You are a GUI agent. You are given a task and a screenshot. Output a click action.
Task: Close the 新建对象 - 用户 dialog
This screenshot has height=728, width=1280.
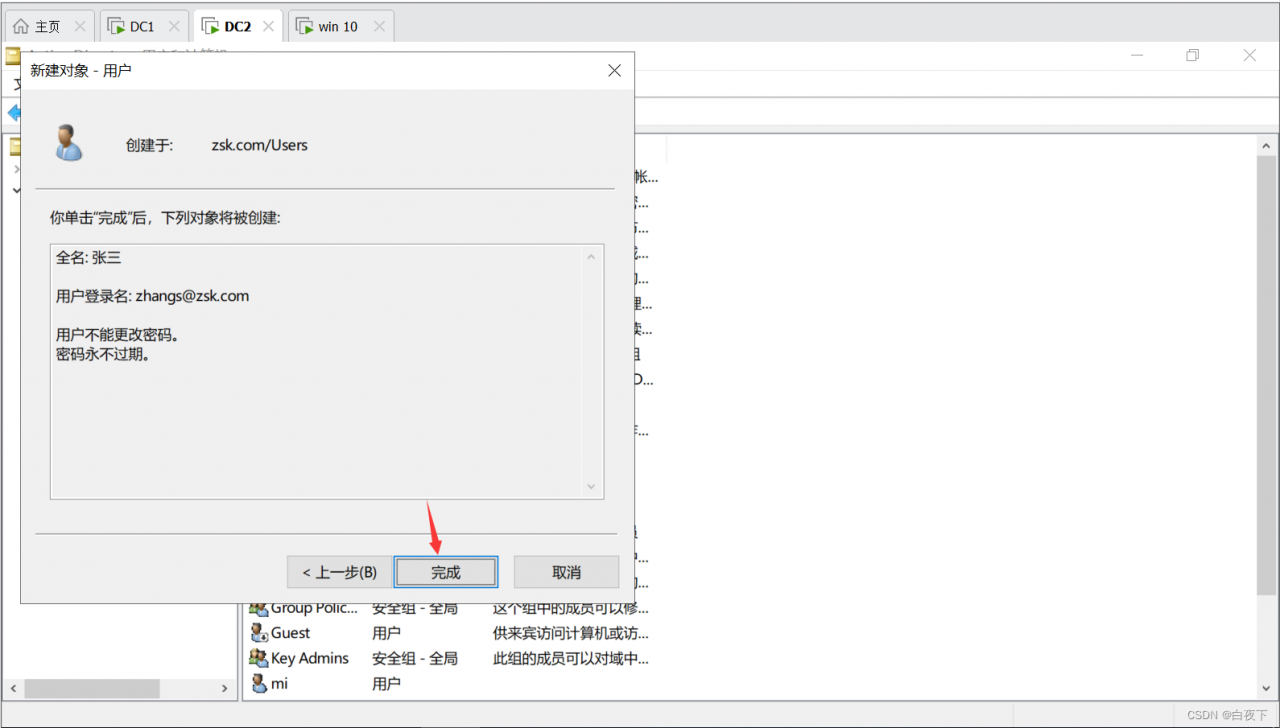pyautogui.click(x=614, y=70)
